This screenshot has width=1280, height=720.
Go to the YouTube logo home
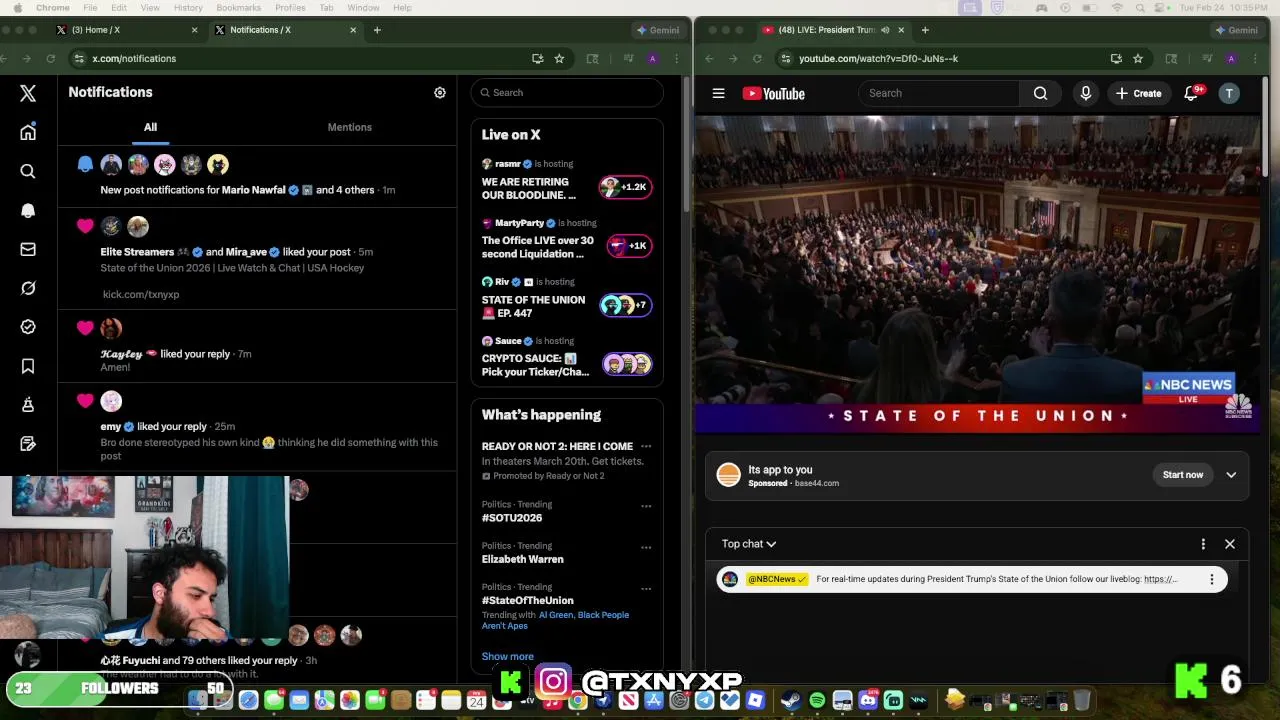[773, 93]
